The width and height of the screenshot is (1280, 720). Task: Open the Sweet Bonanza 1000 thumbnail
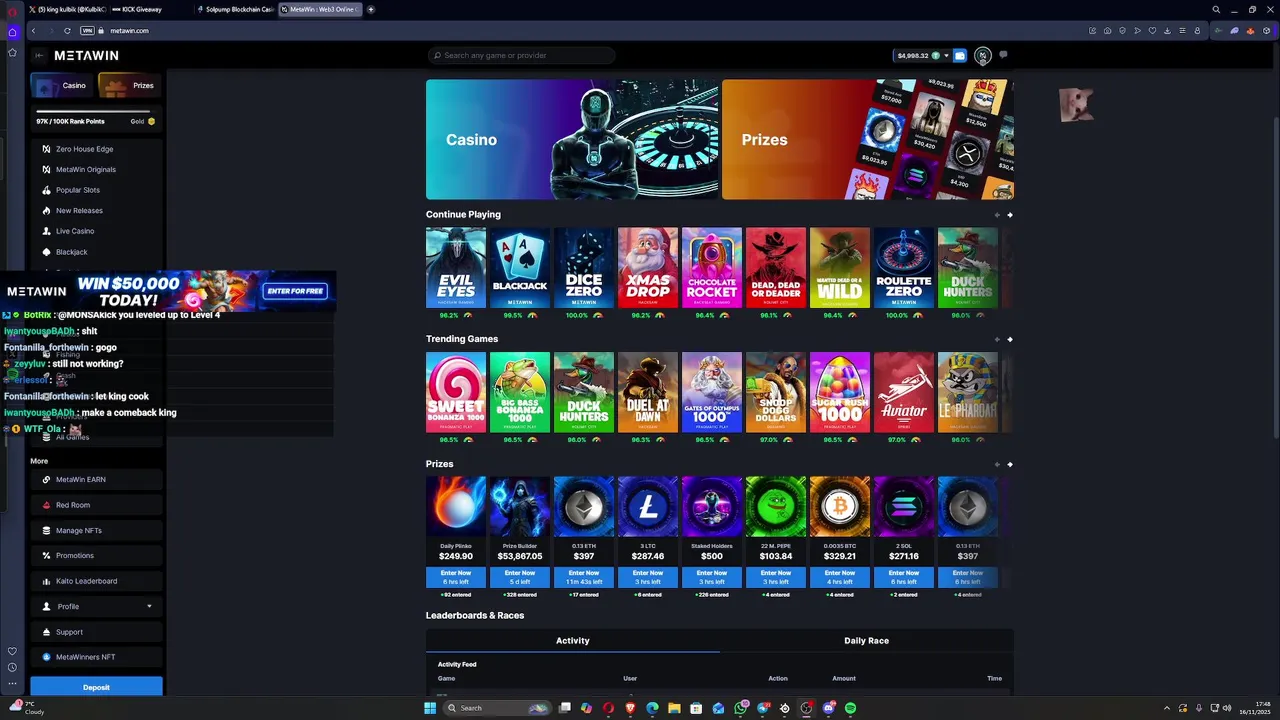point(456,392)
